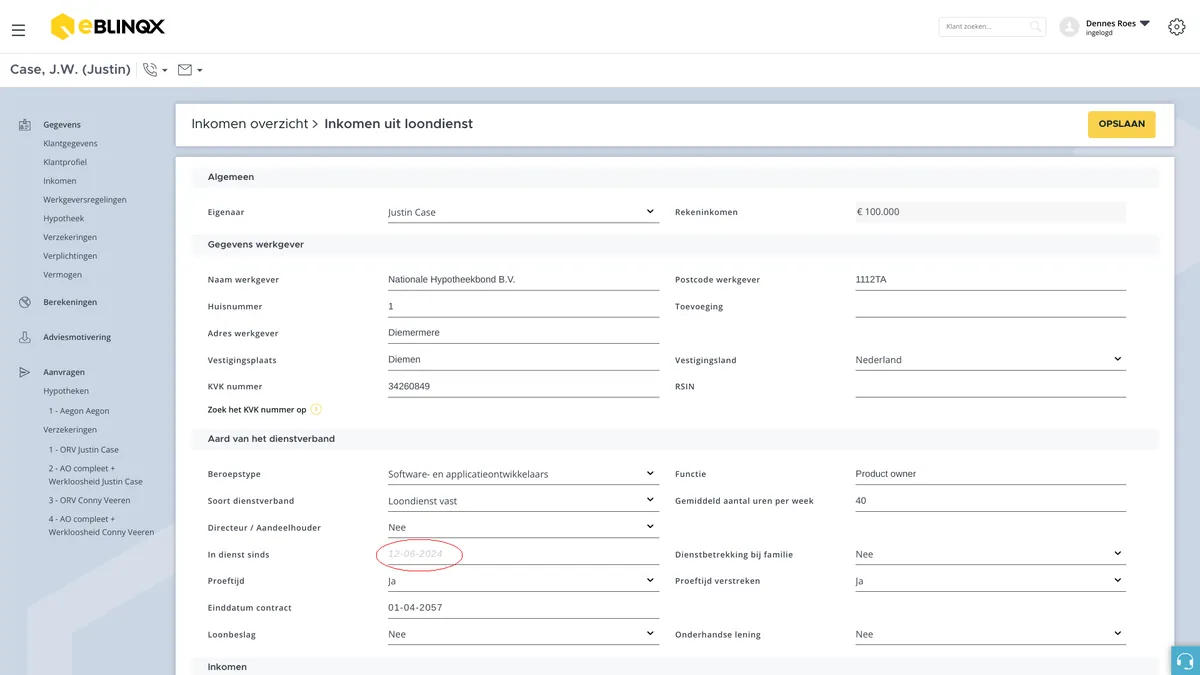1200x675 pixels.
Task: Open 1 - Aegon Aegon mortgage request
Action: coord(79,411)
